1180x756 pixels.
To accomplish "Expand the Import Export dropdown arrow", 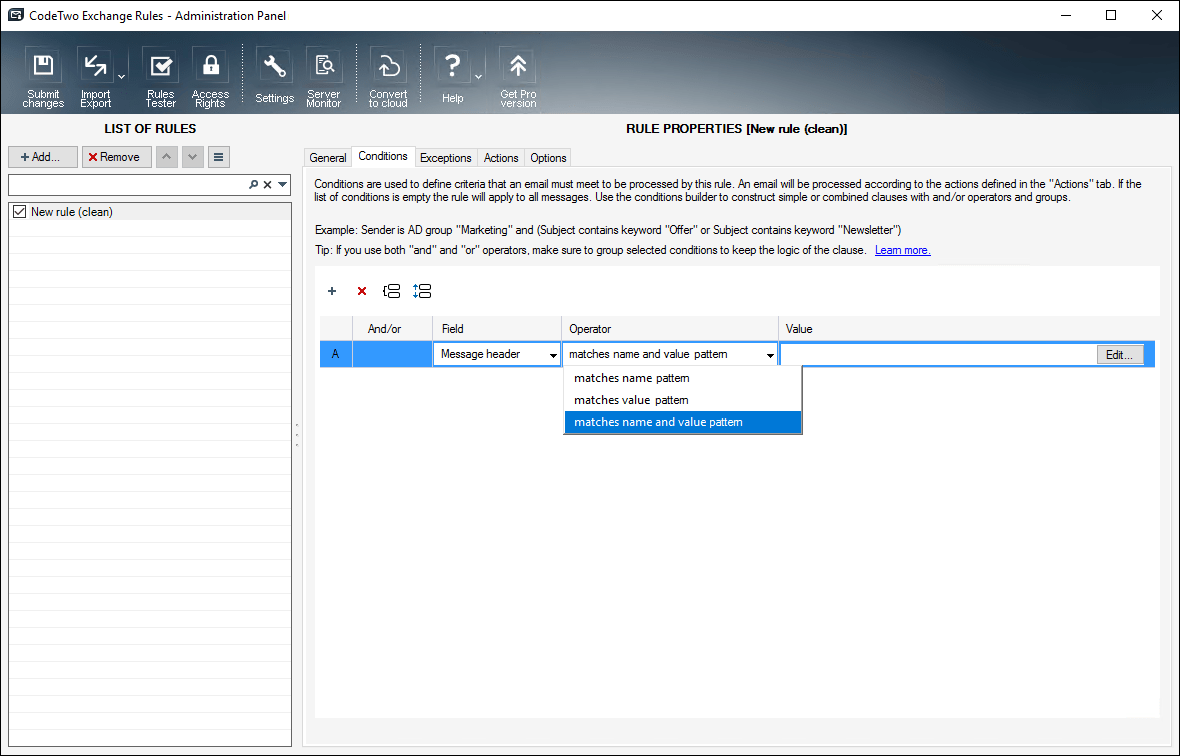I will pyautogui.click(x=121, y=77).
